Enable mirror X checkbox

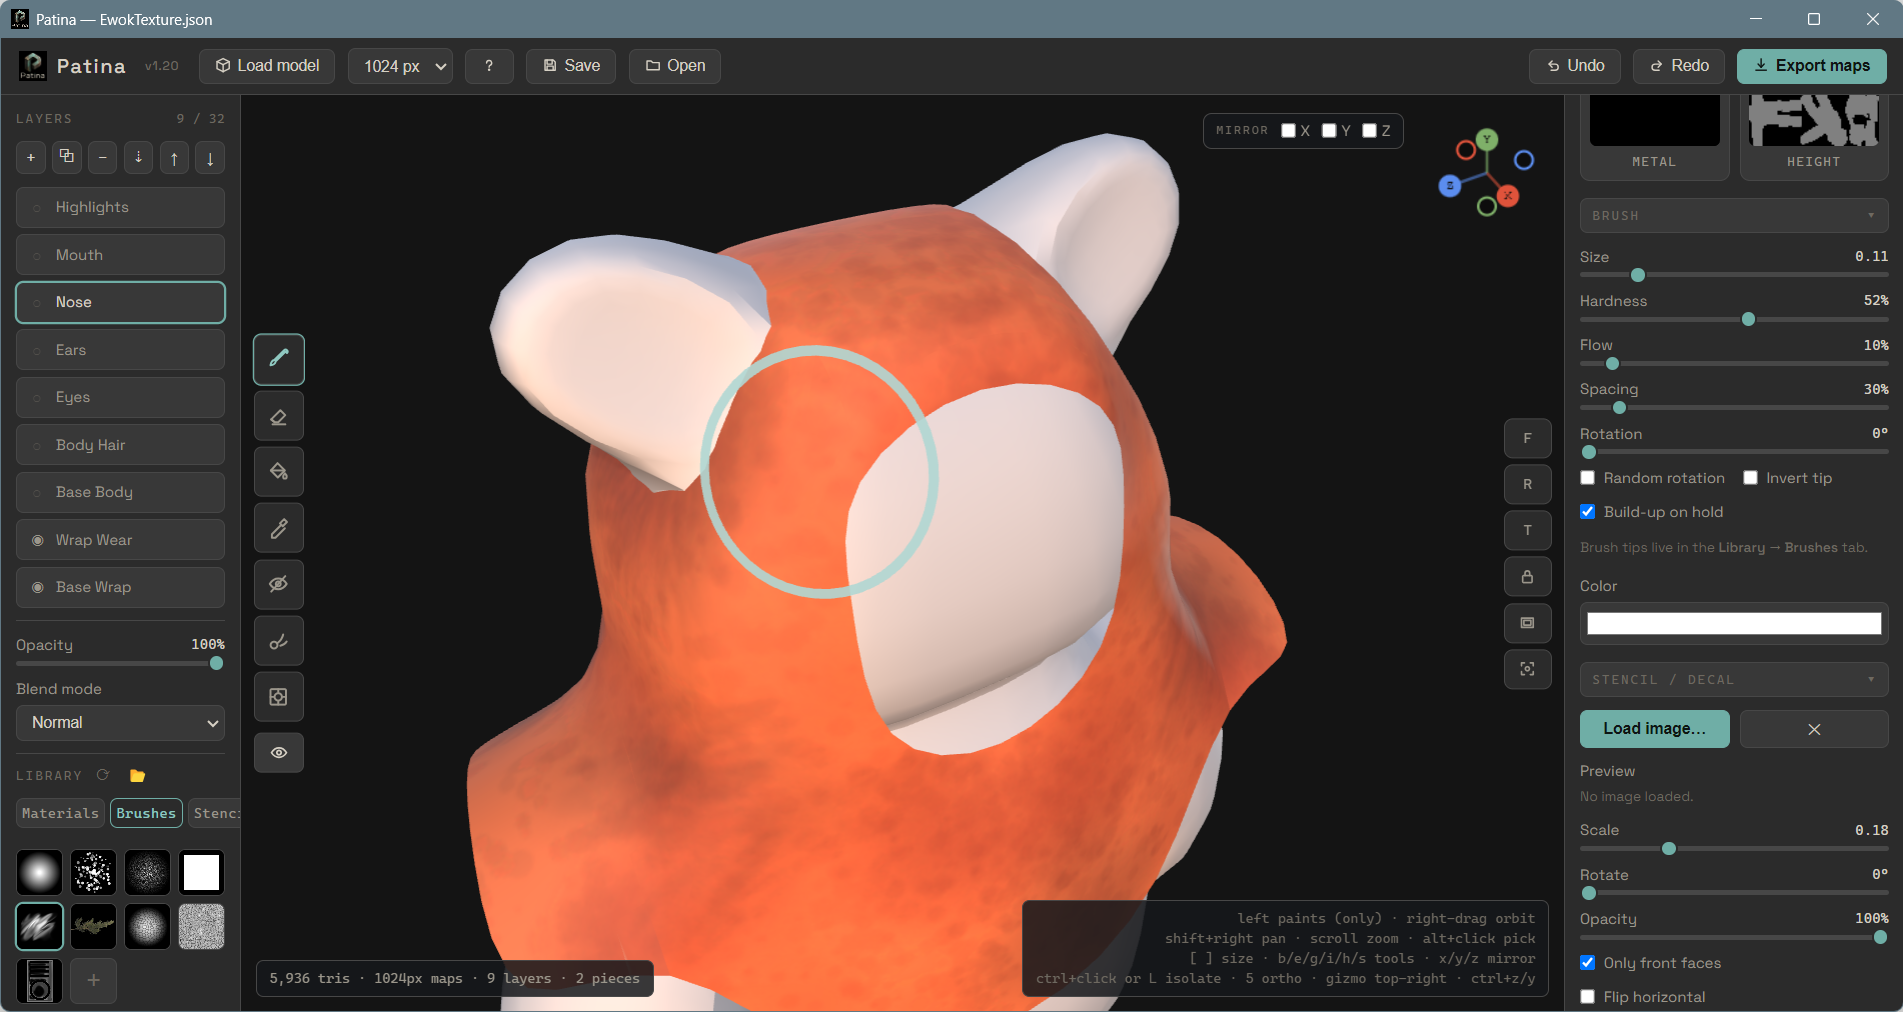pos(1288,131)
